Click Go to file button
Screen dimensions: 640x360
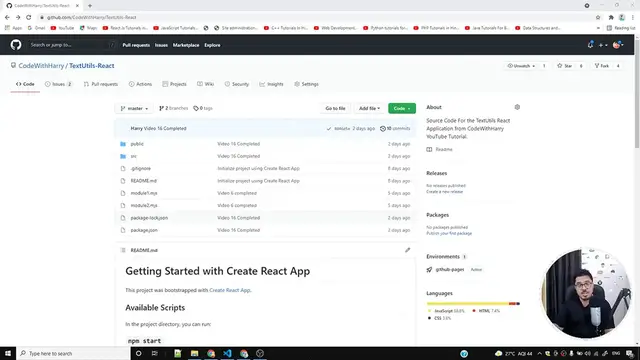tap(335, 108)
